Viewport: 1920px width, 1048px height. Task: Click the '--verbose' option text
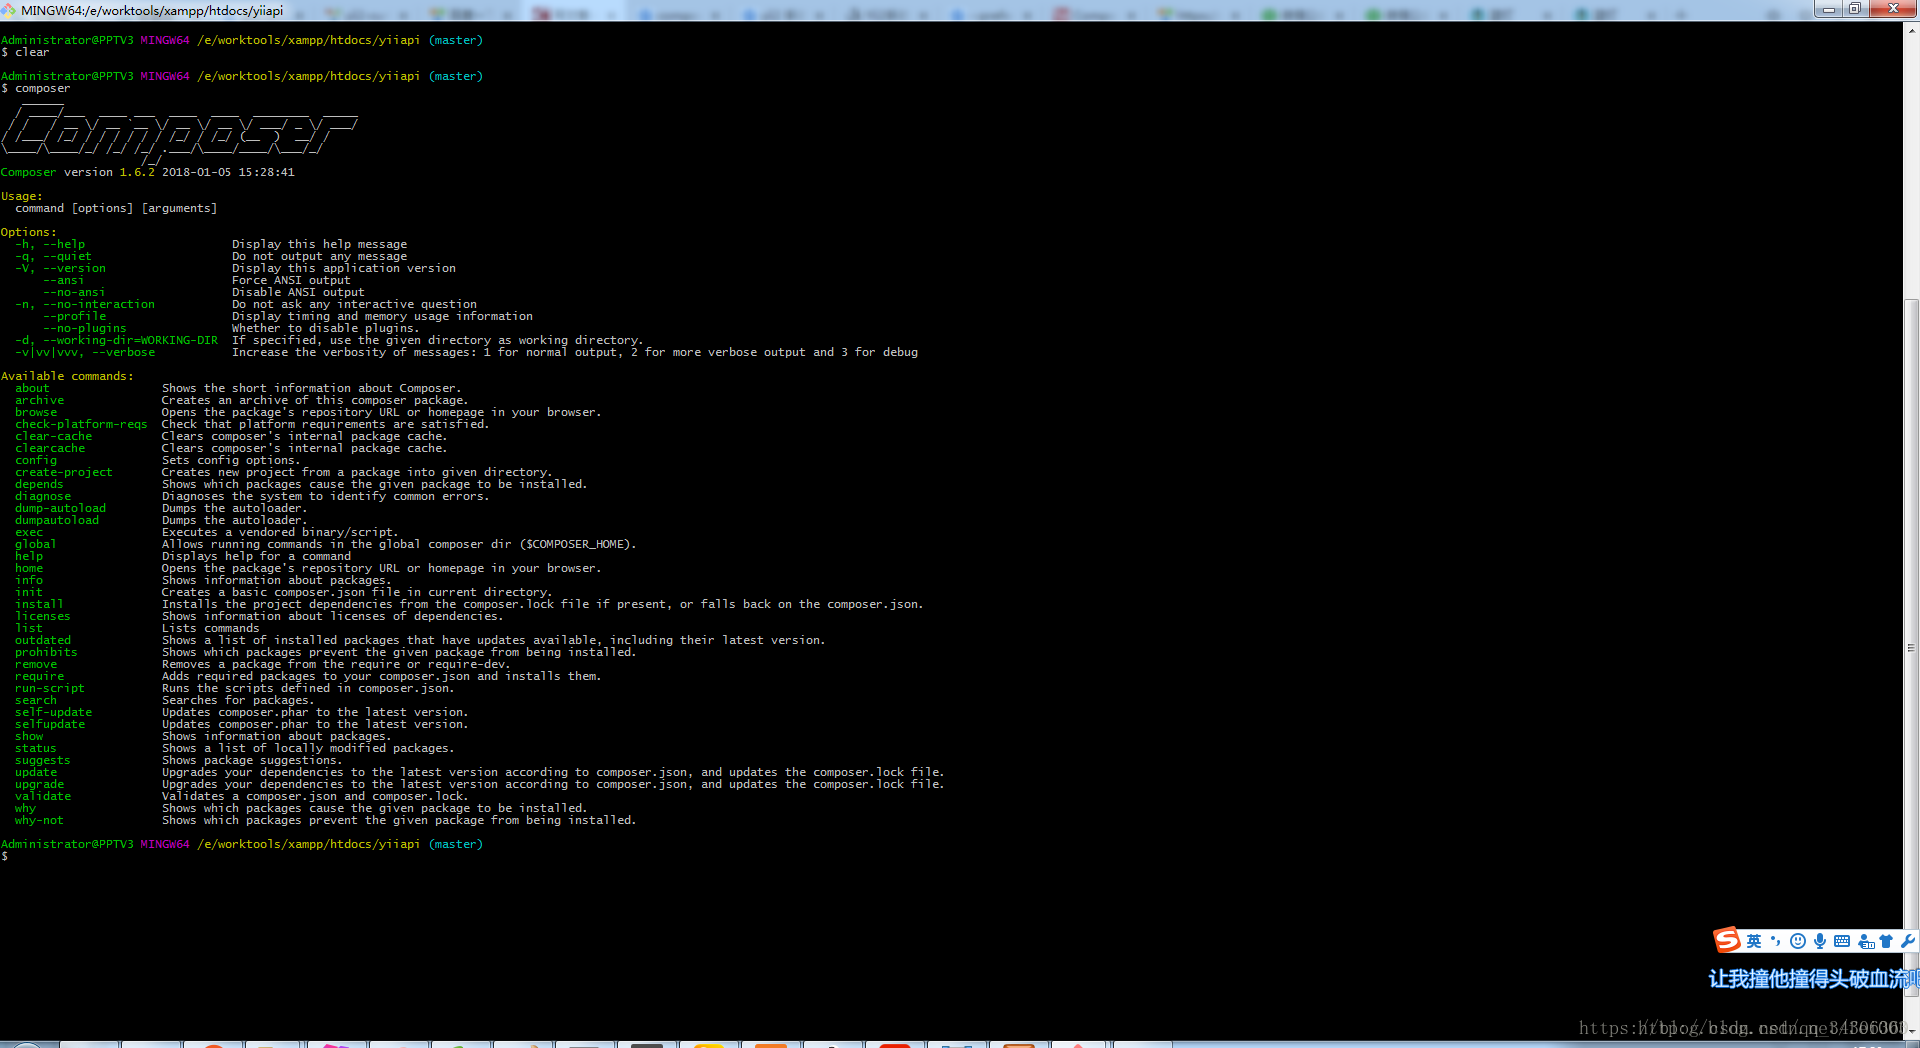coord(123,352)
